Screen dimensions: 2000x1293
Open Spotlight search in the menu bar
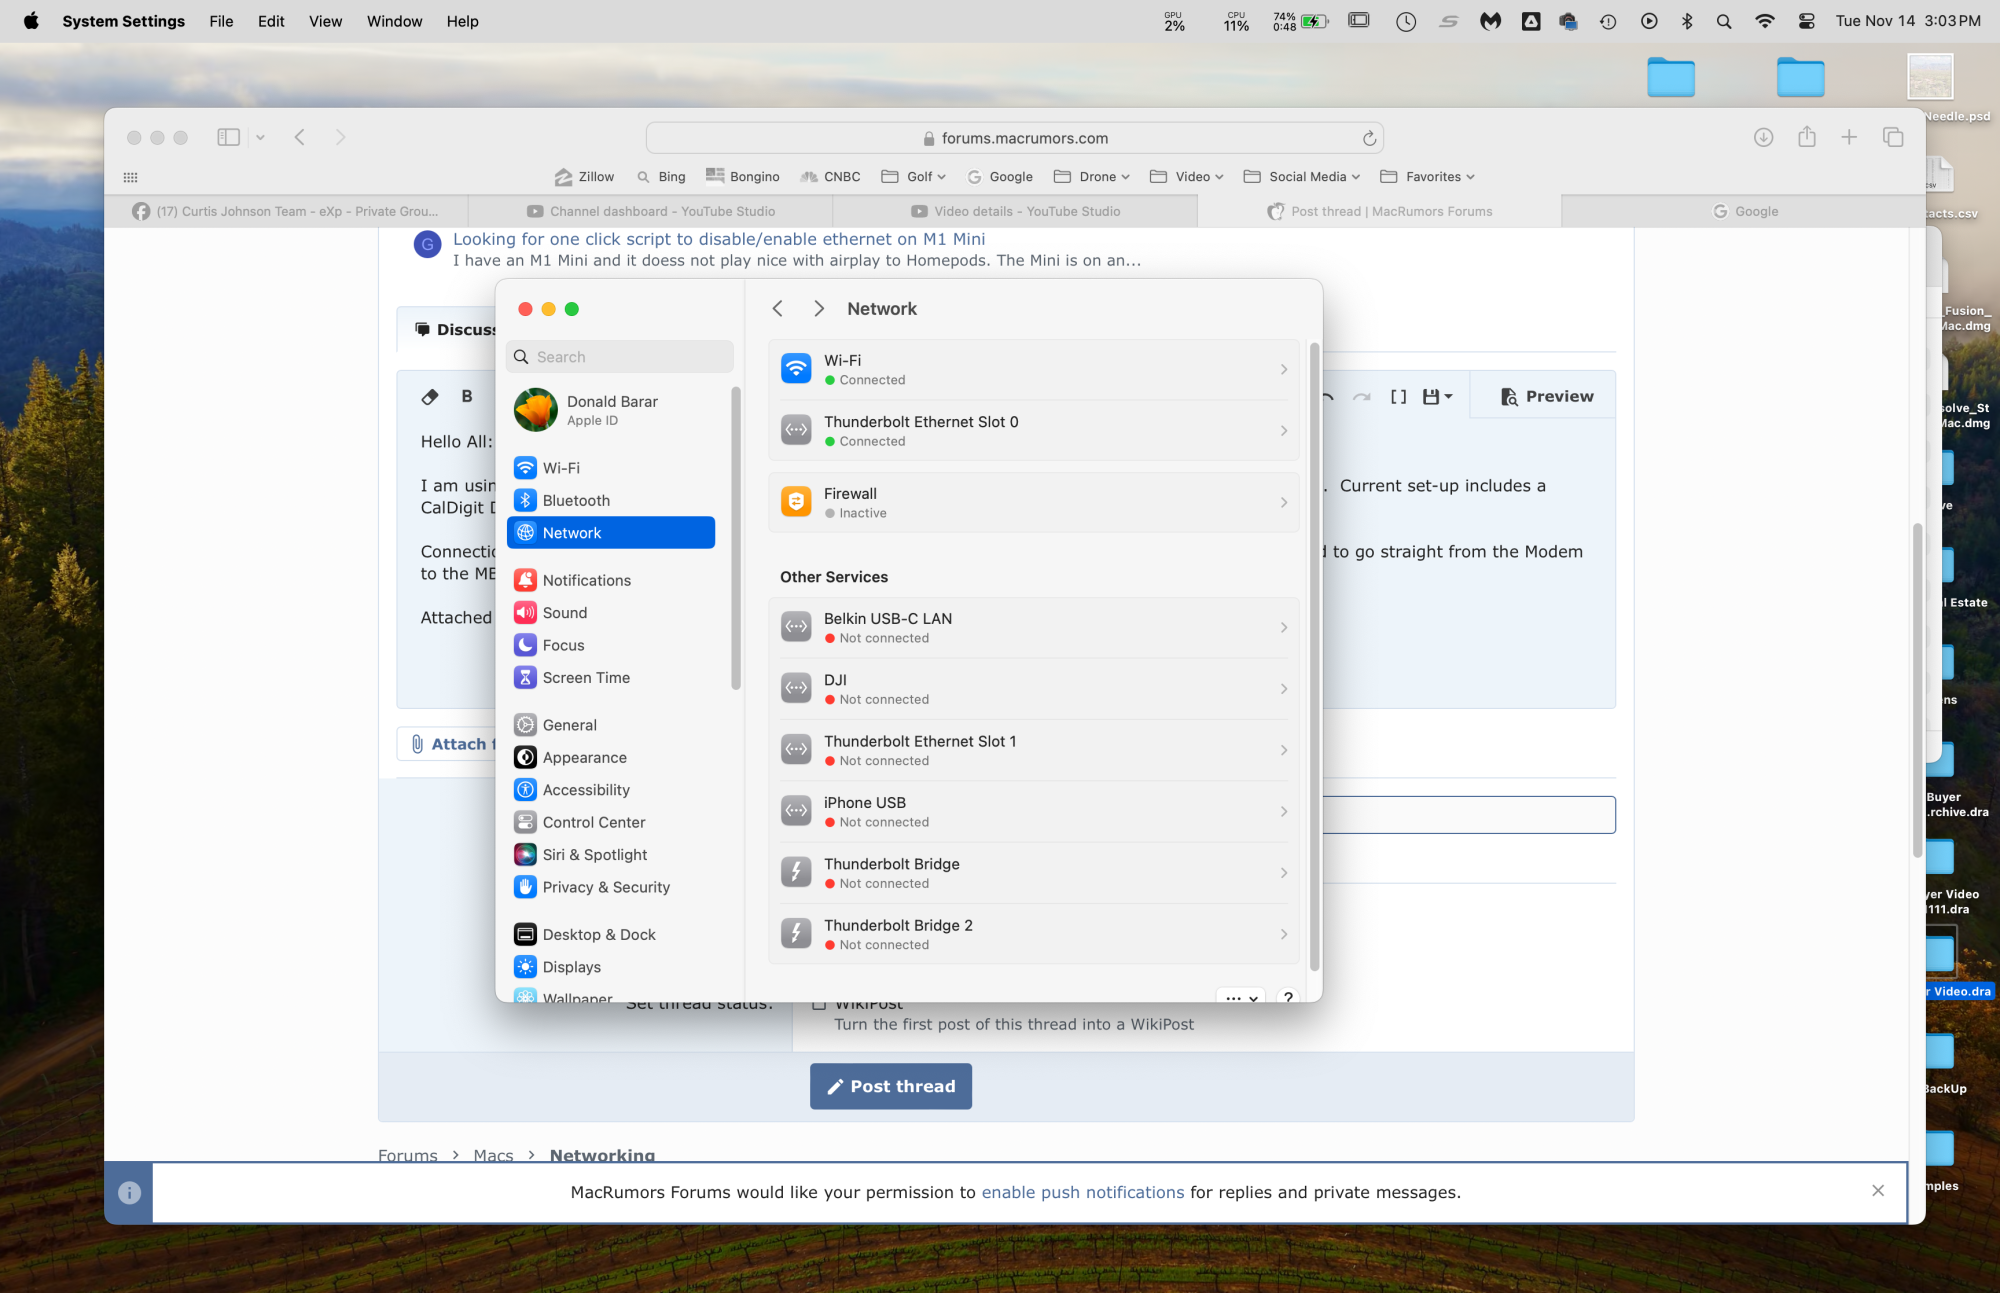pyautogui.click(x=1723, y=21)
